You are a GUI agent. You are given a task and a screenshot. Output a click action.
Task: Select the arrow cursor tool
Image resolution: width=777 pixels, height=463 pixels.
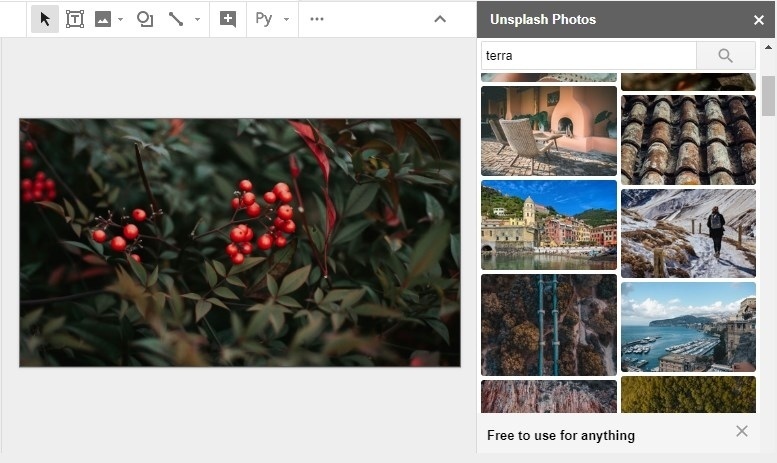coord(45,19)
